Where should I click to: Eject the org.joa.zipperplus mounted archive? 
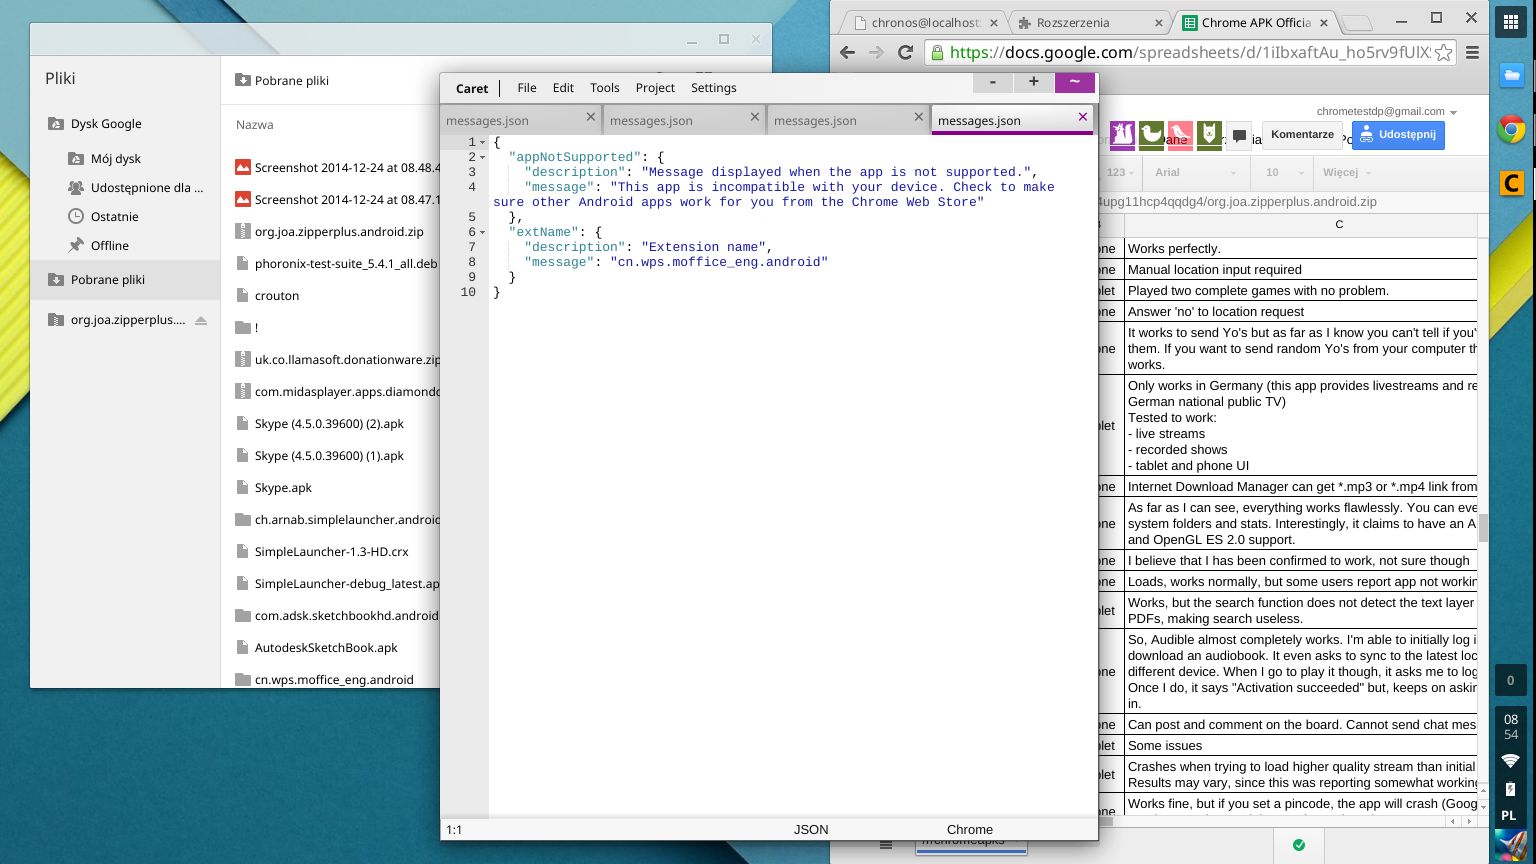201,320
